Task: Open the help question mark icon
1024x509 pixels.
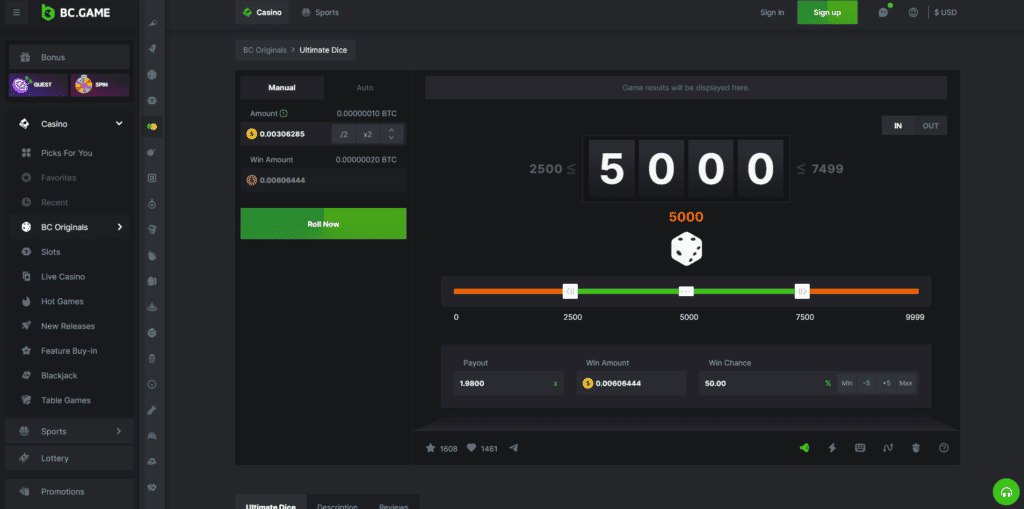Action: pos(944,448)
